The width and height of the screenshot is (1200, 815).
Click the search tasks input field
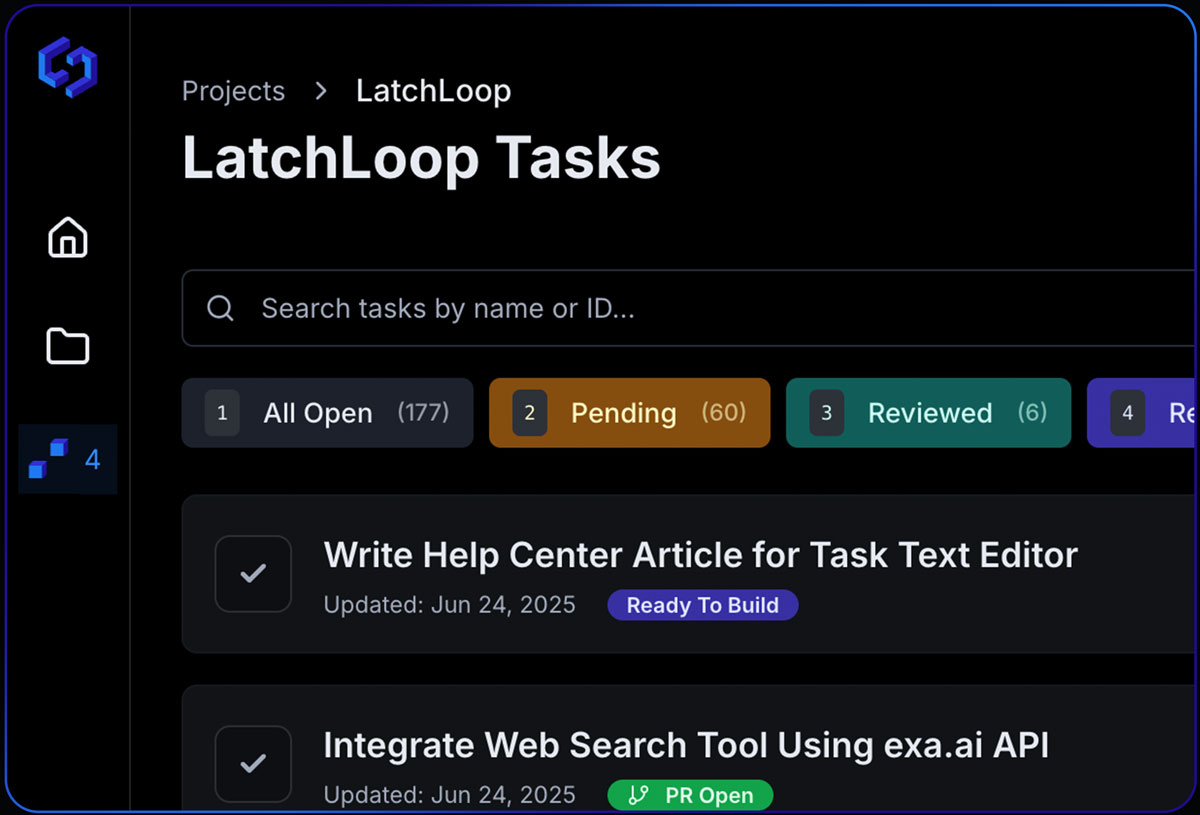click(600, 308)
